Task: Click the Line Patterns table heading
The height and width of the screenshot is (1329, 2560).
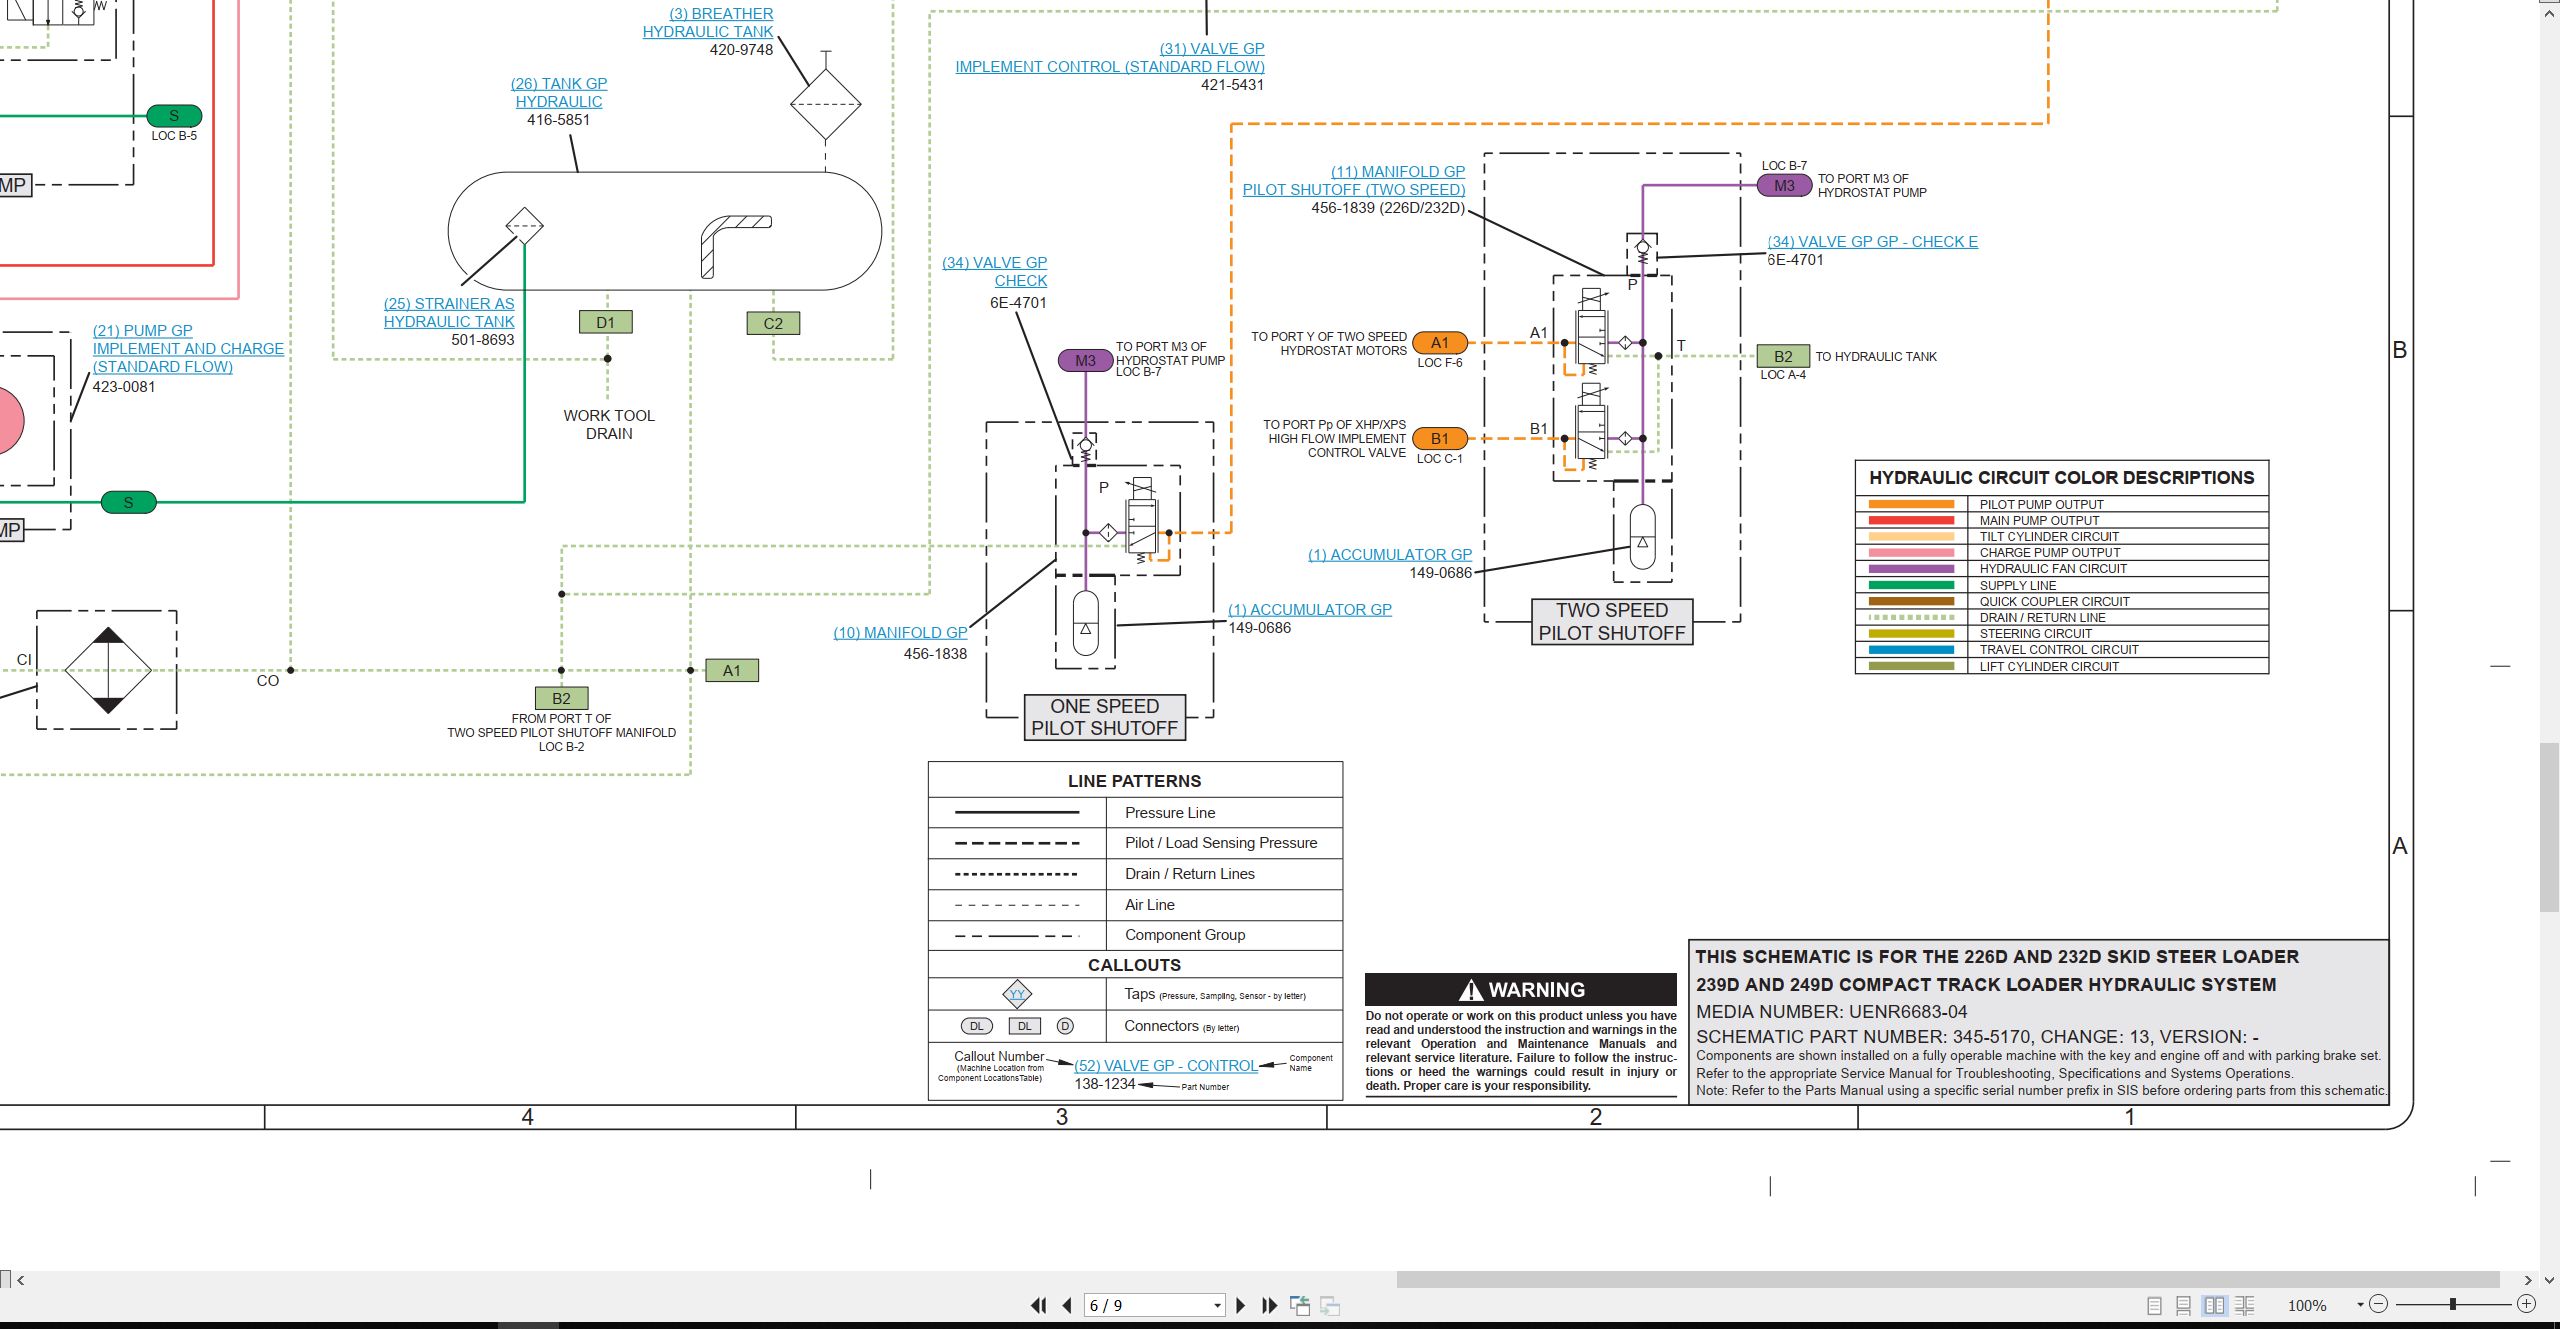Action: click(1135, 781)
